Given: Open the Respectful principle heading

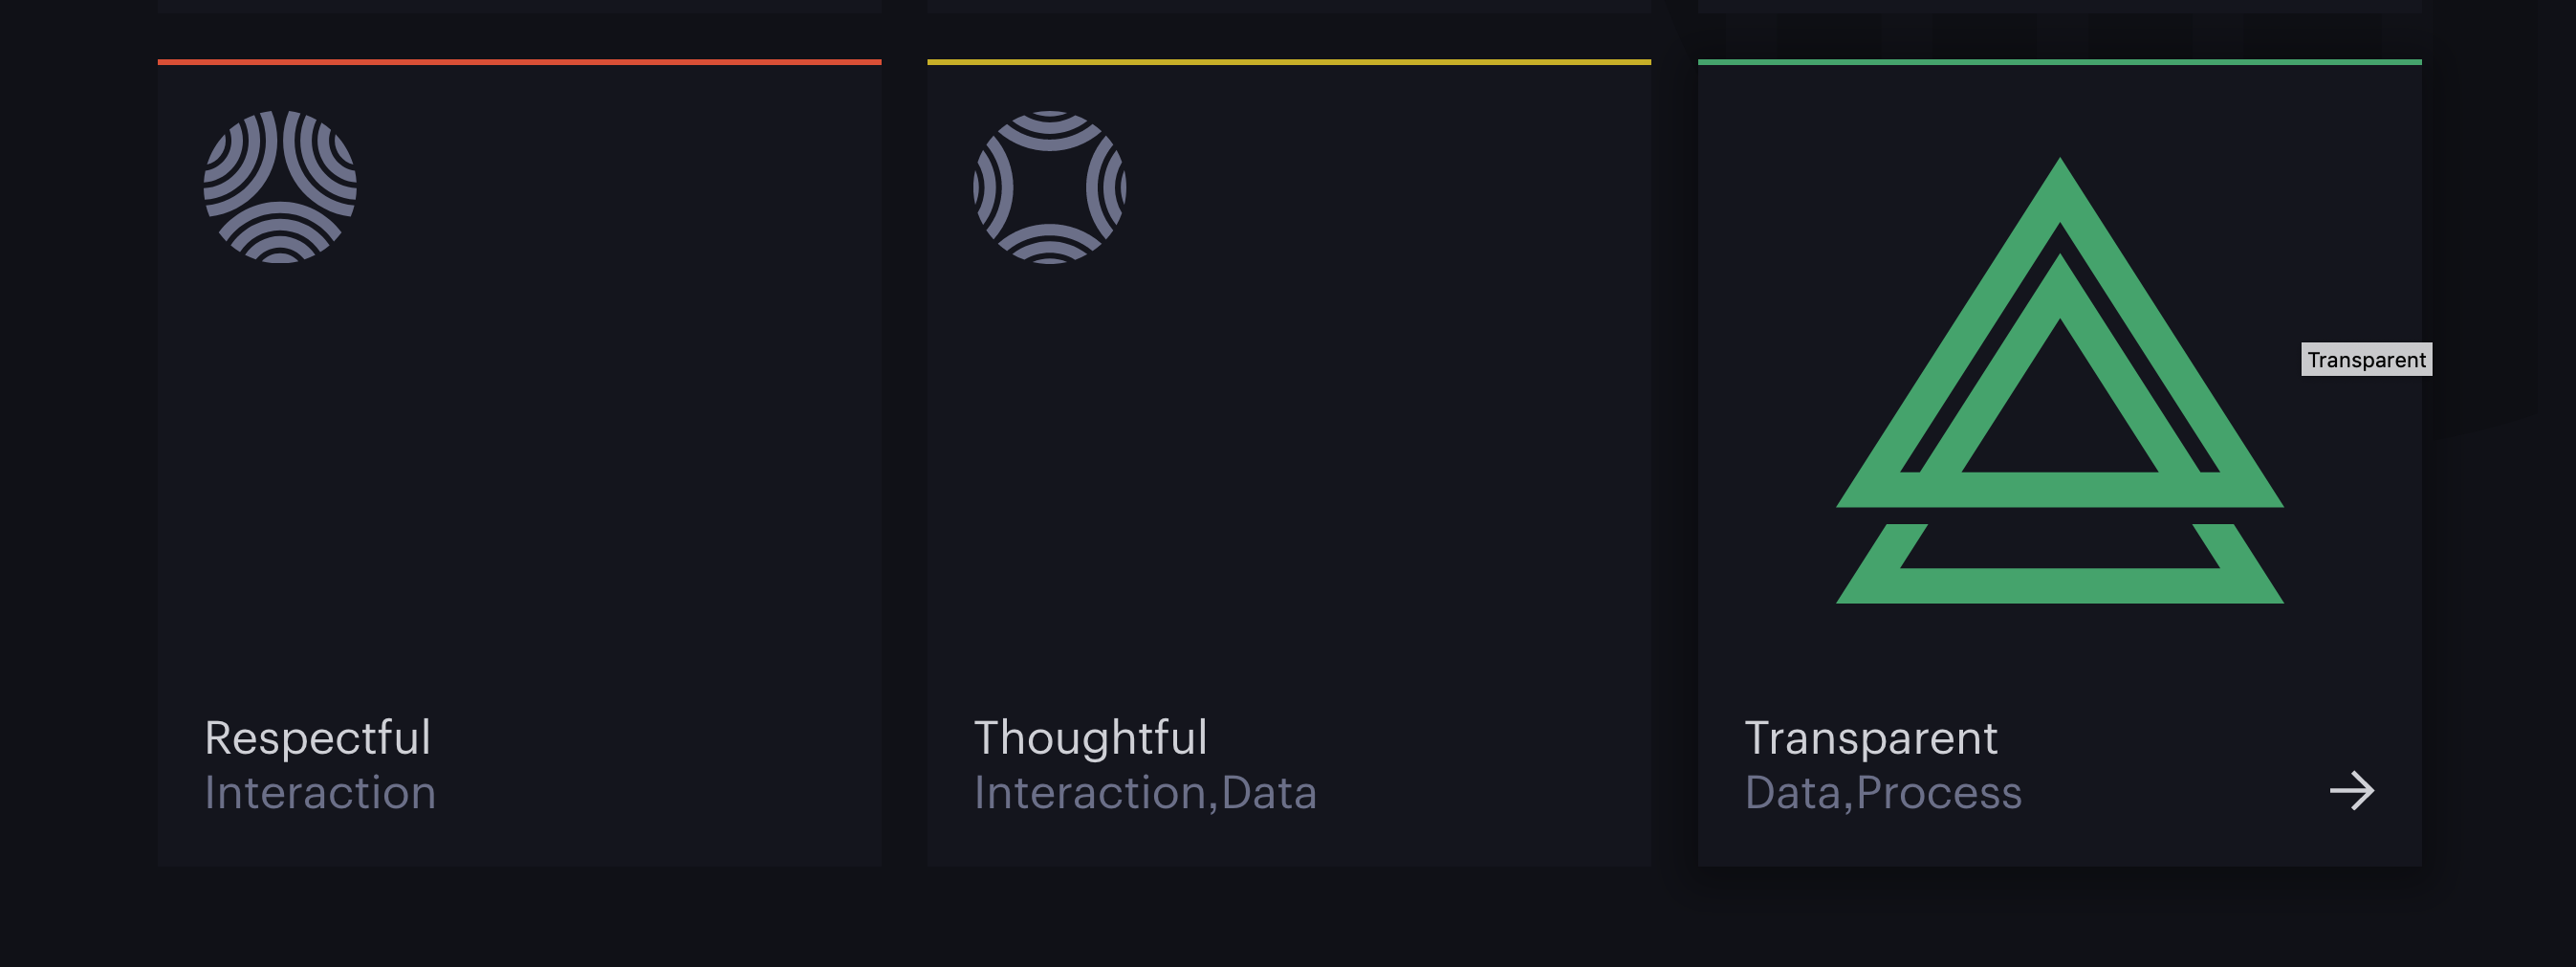Looking at the screenshot, I should click(x=317, y=738).
